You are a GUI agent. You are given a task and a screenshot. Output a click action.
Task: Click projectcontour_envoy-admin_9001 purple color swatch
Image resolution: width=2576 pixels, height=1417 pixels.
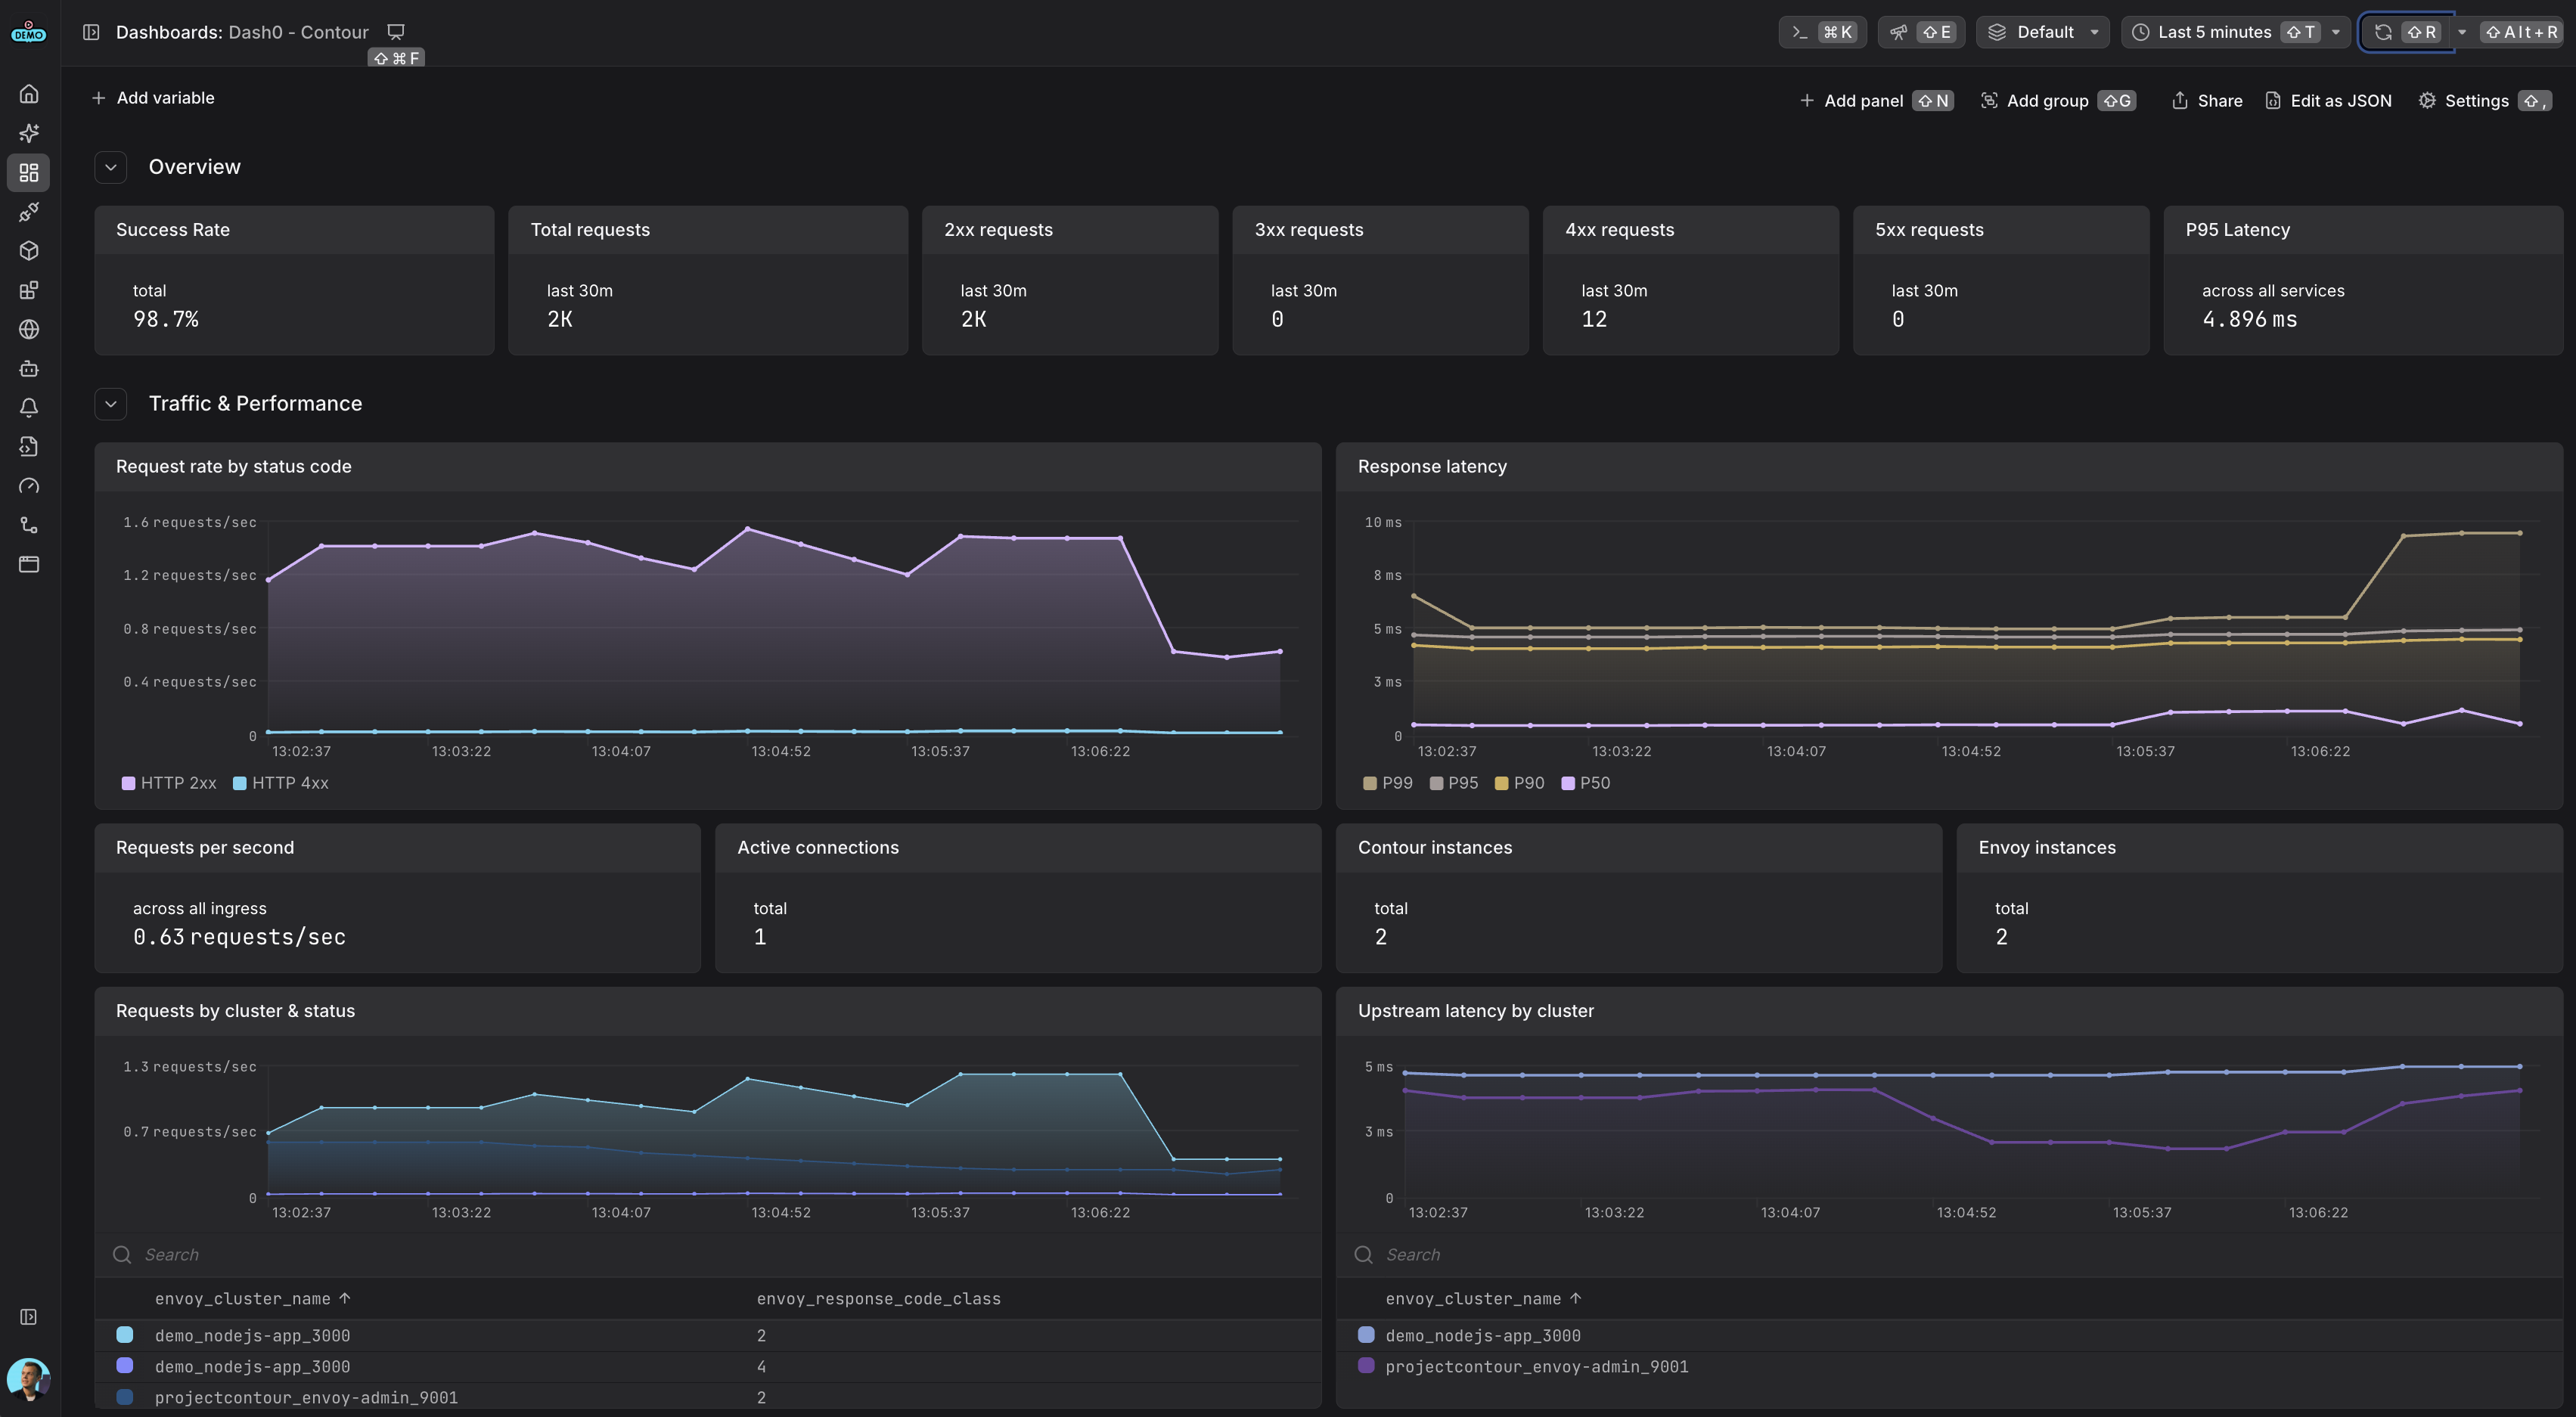[x=1366, y=1366]
